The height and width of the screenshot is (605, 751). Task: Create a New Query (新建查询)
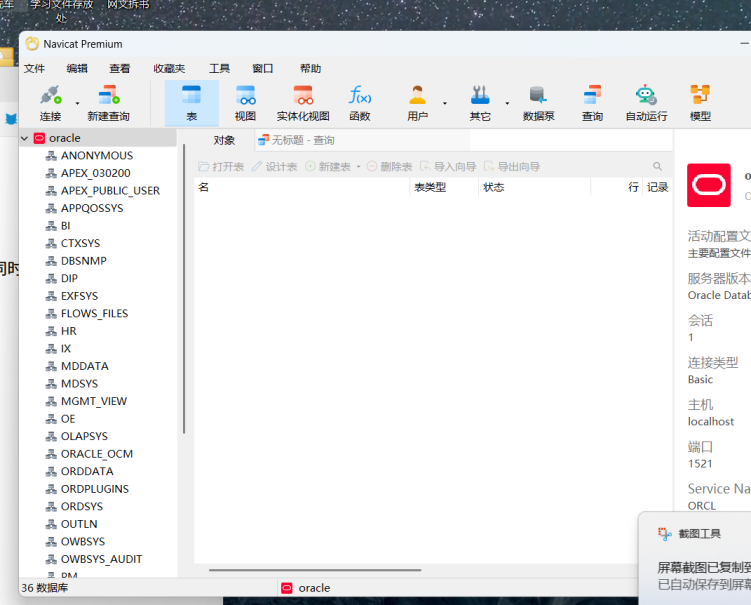point(108,103)
